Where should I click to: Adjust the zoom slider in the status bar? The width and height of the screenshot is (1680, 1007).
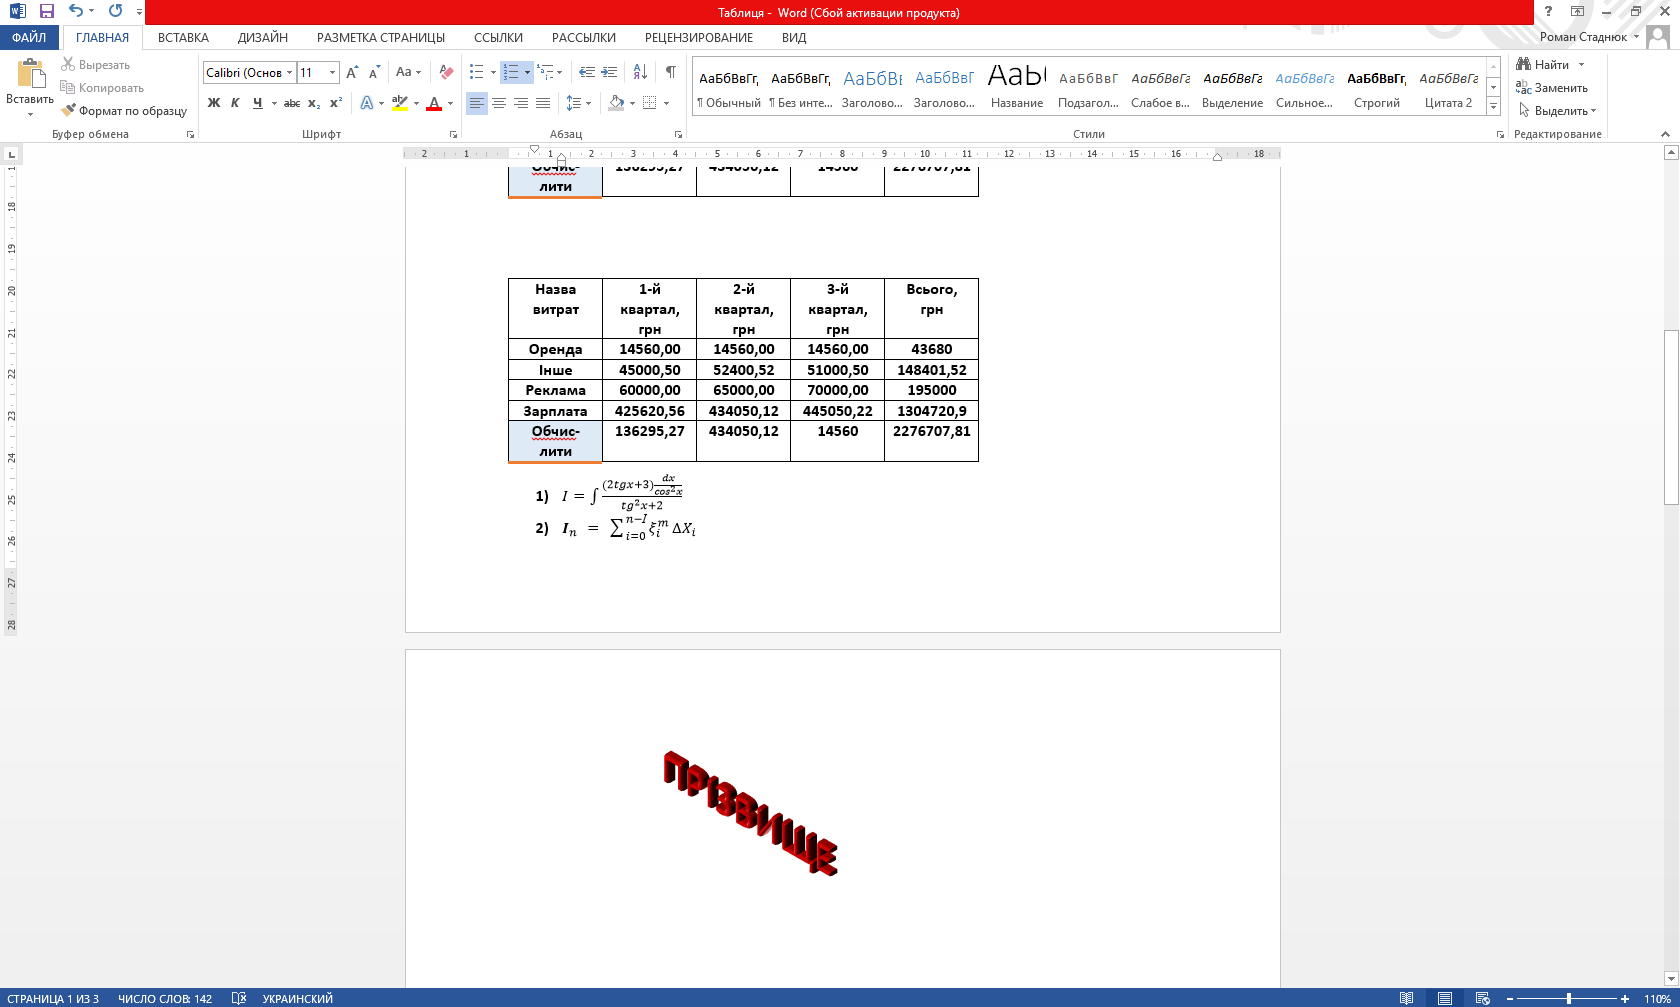coord(1569,998)
